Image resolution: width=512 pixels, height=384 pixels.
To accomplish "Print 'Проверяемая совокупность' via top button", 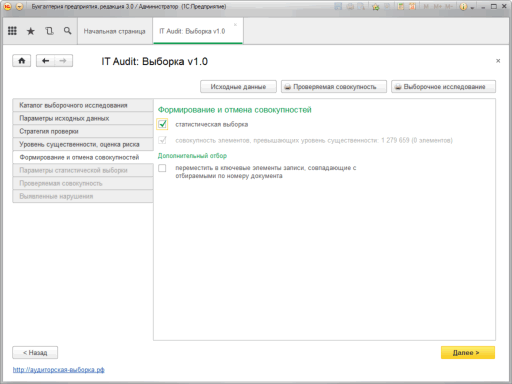I will [334, 87].
